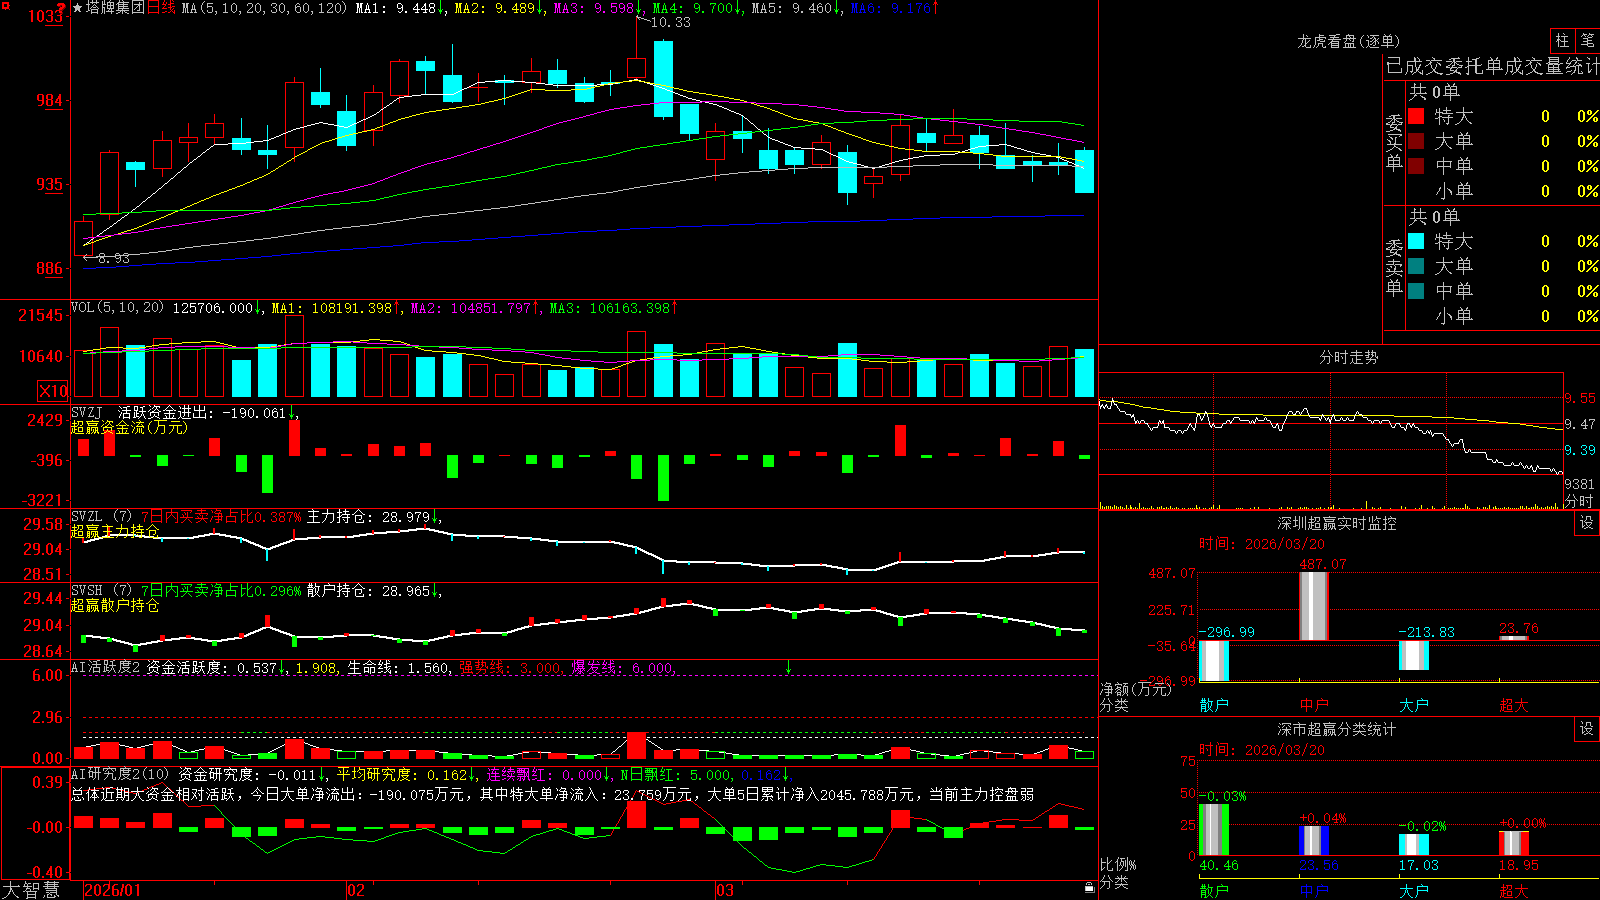Click 大户 bar valued -213.83
This screenshot has height=900, width=1600.
point(1414,656)
